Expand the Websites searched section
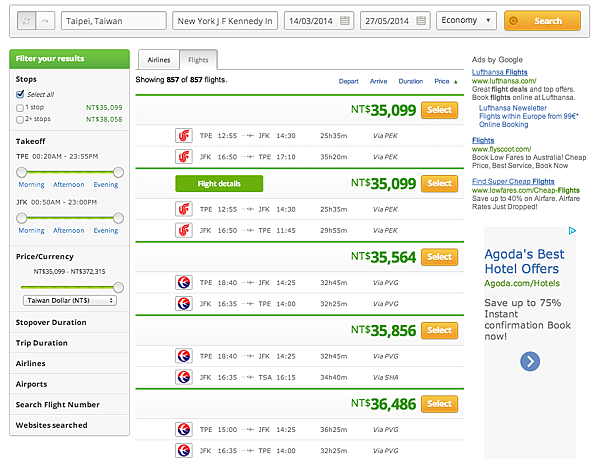The height and width of the screenshot is (459, 600). pyautogui.click(x=70, y=425)
